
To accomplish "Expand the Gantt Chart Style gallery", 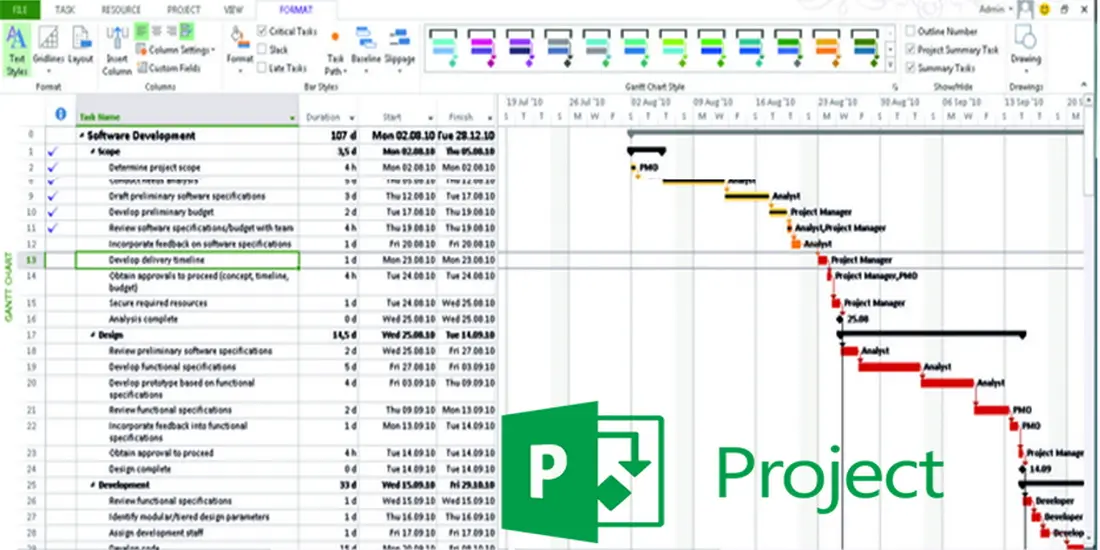I will pos(890,66).
